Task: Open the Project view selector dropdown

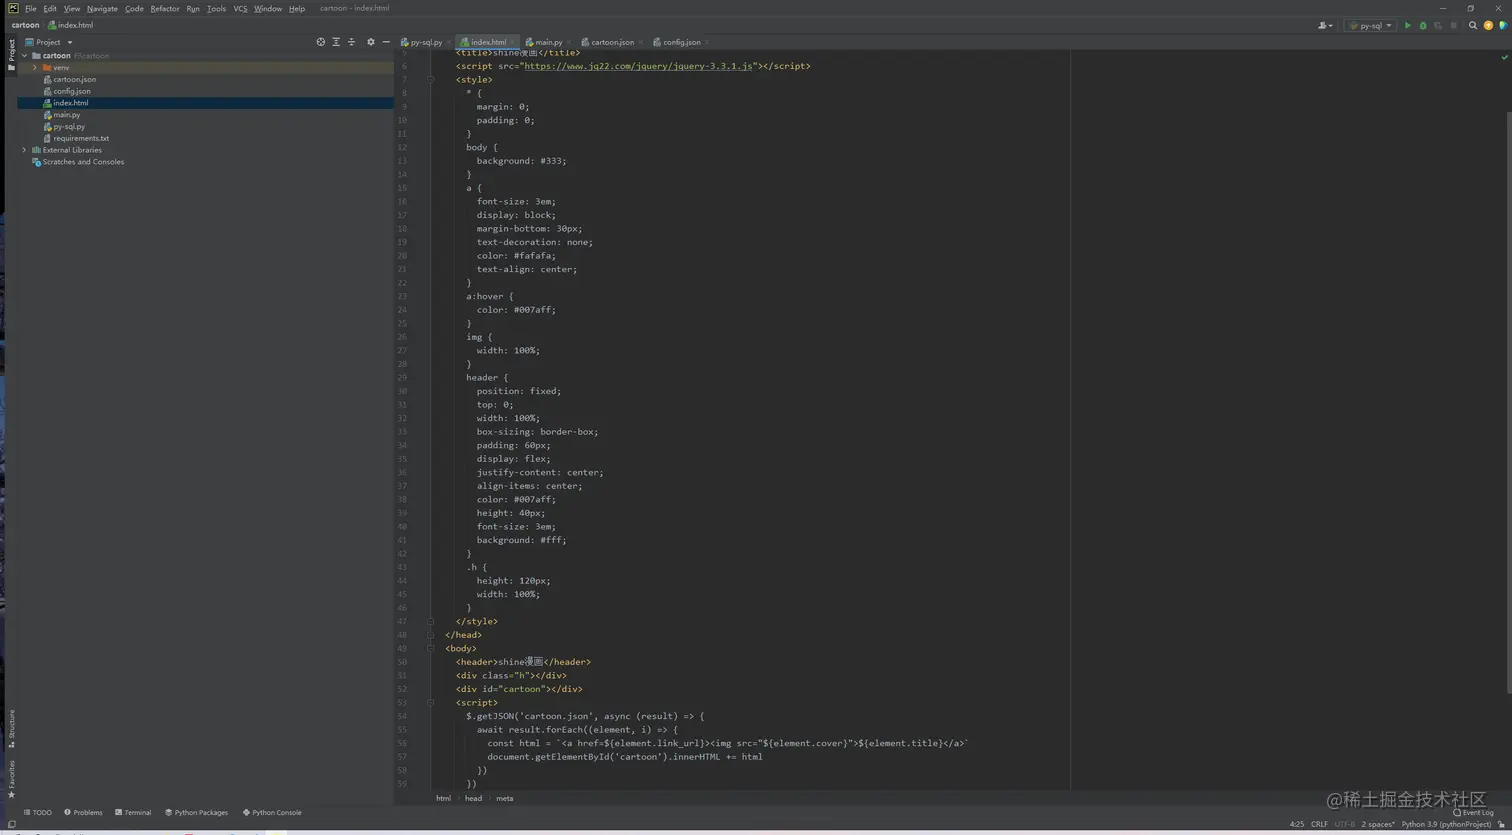Action: (x=49, y=42)
